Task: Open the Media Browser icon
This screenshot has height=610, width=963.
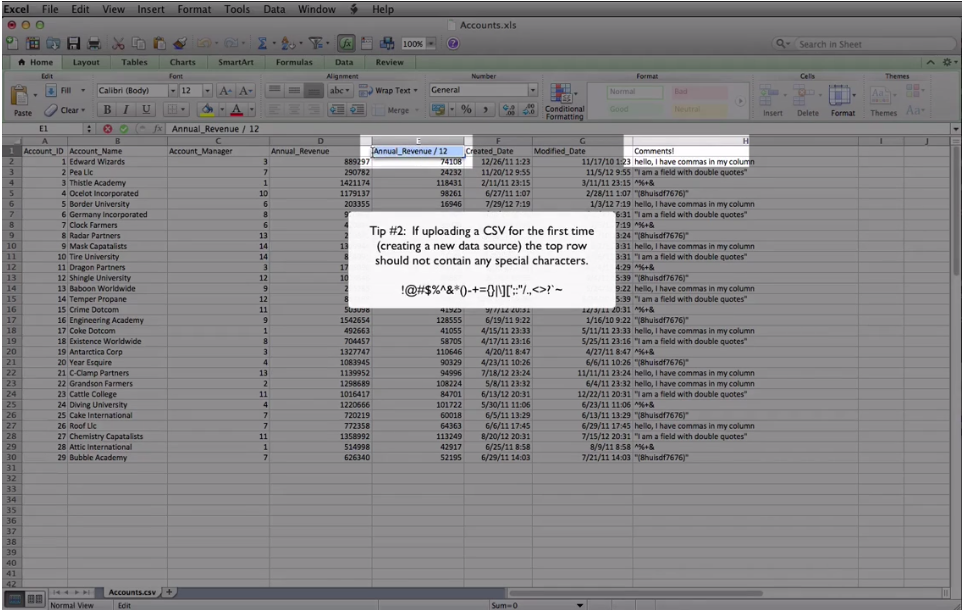Action: point(387,44)
